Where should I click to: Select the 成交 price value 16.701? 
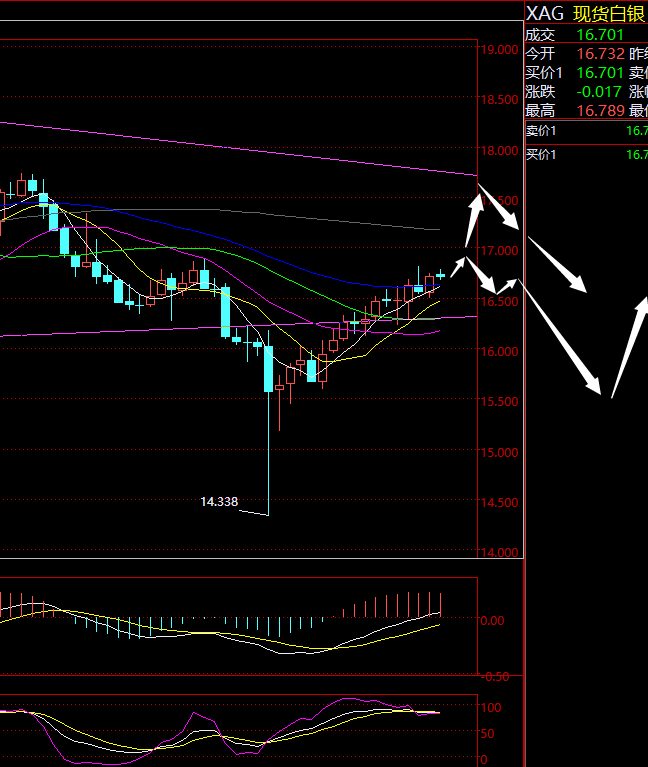tap(600, 35)
